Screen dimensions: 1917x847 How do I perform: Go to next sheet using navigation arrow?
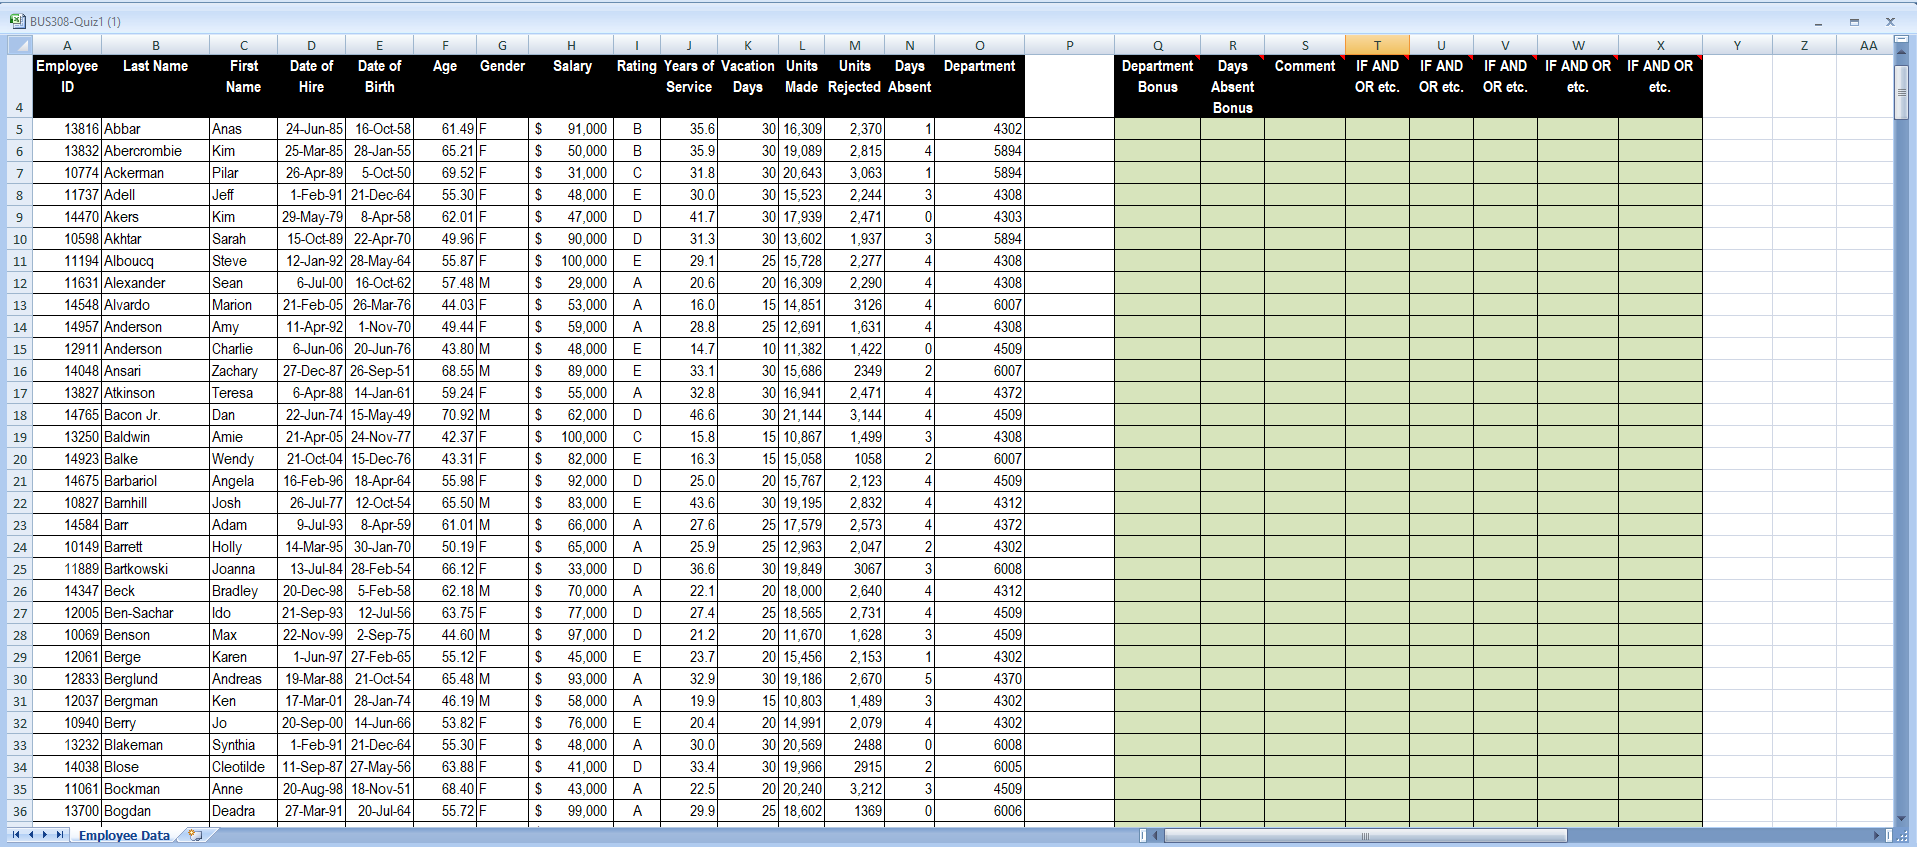click(x=45, y=835)
